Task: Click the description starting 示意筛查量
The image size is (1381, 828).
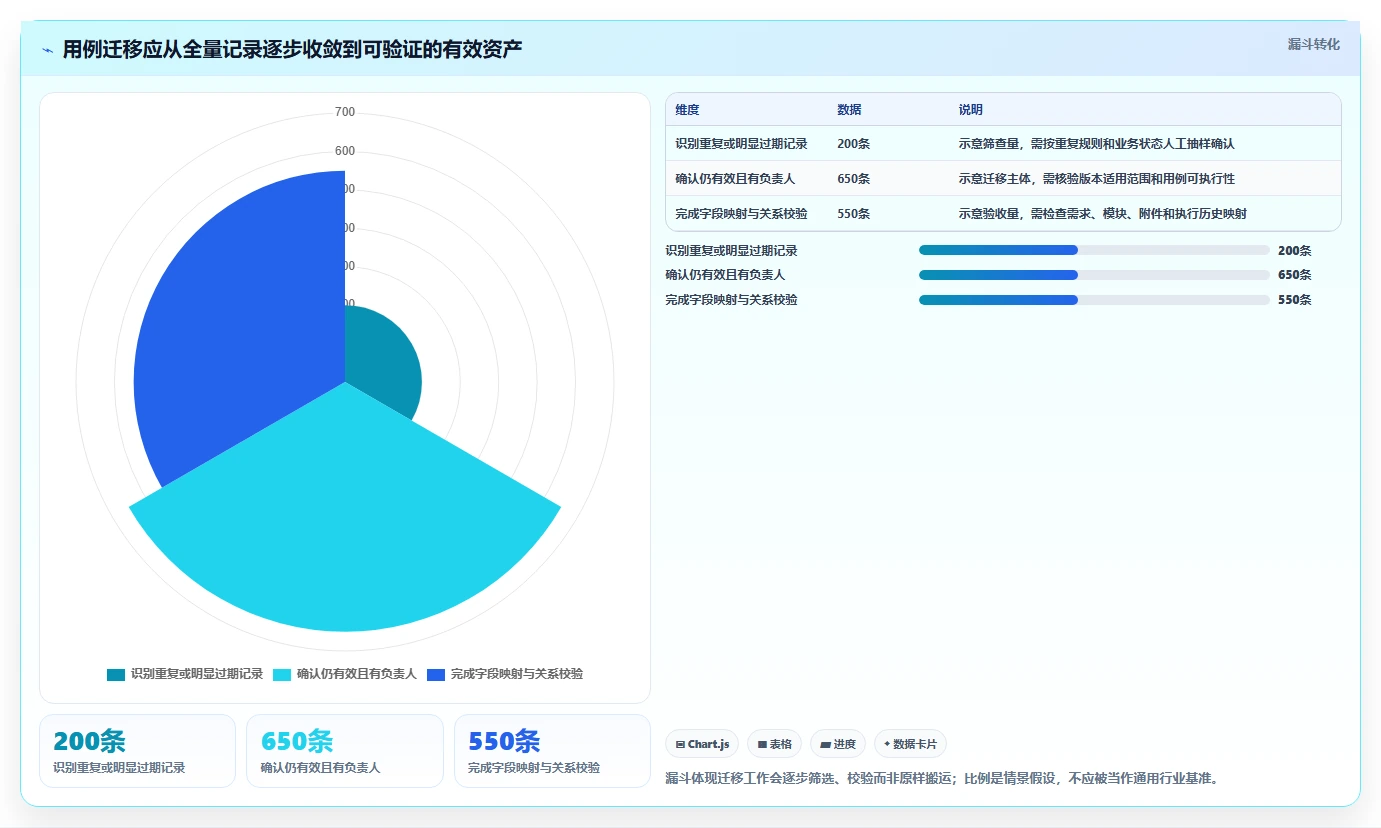Action: click(1096, 144)
